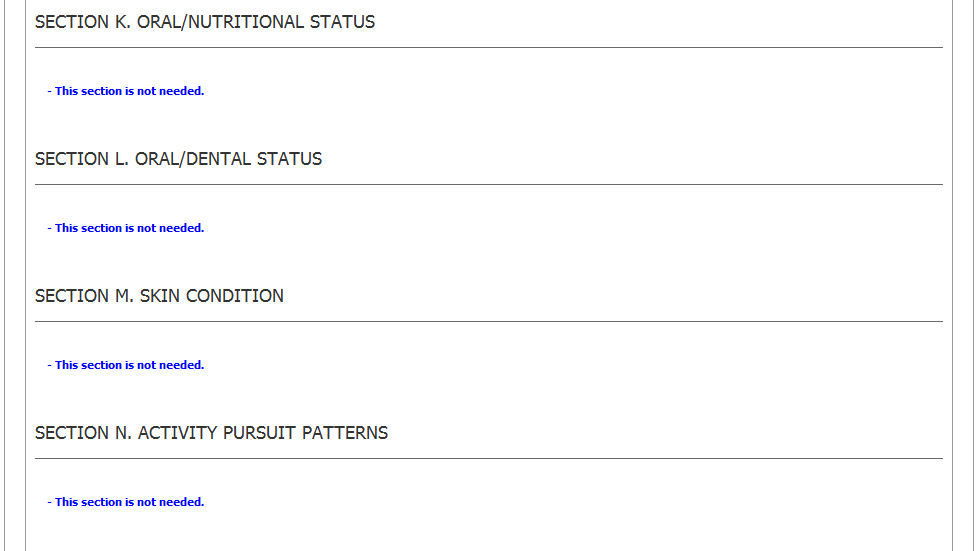Click the divider line below Section K heading
The height and width of the screenshot is (551, 979).
[x=488, y=47]
